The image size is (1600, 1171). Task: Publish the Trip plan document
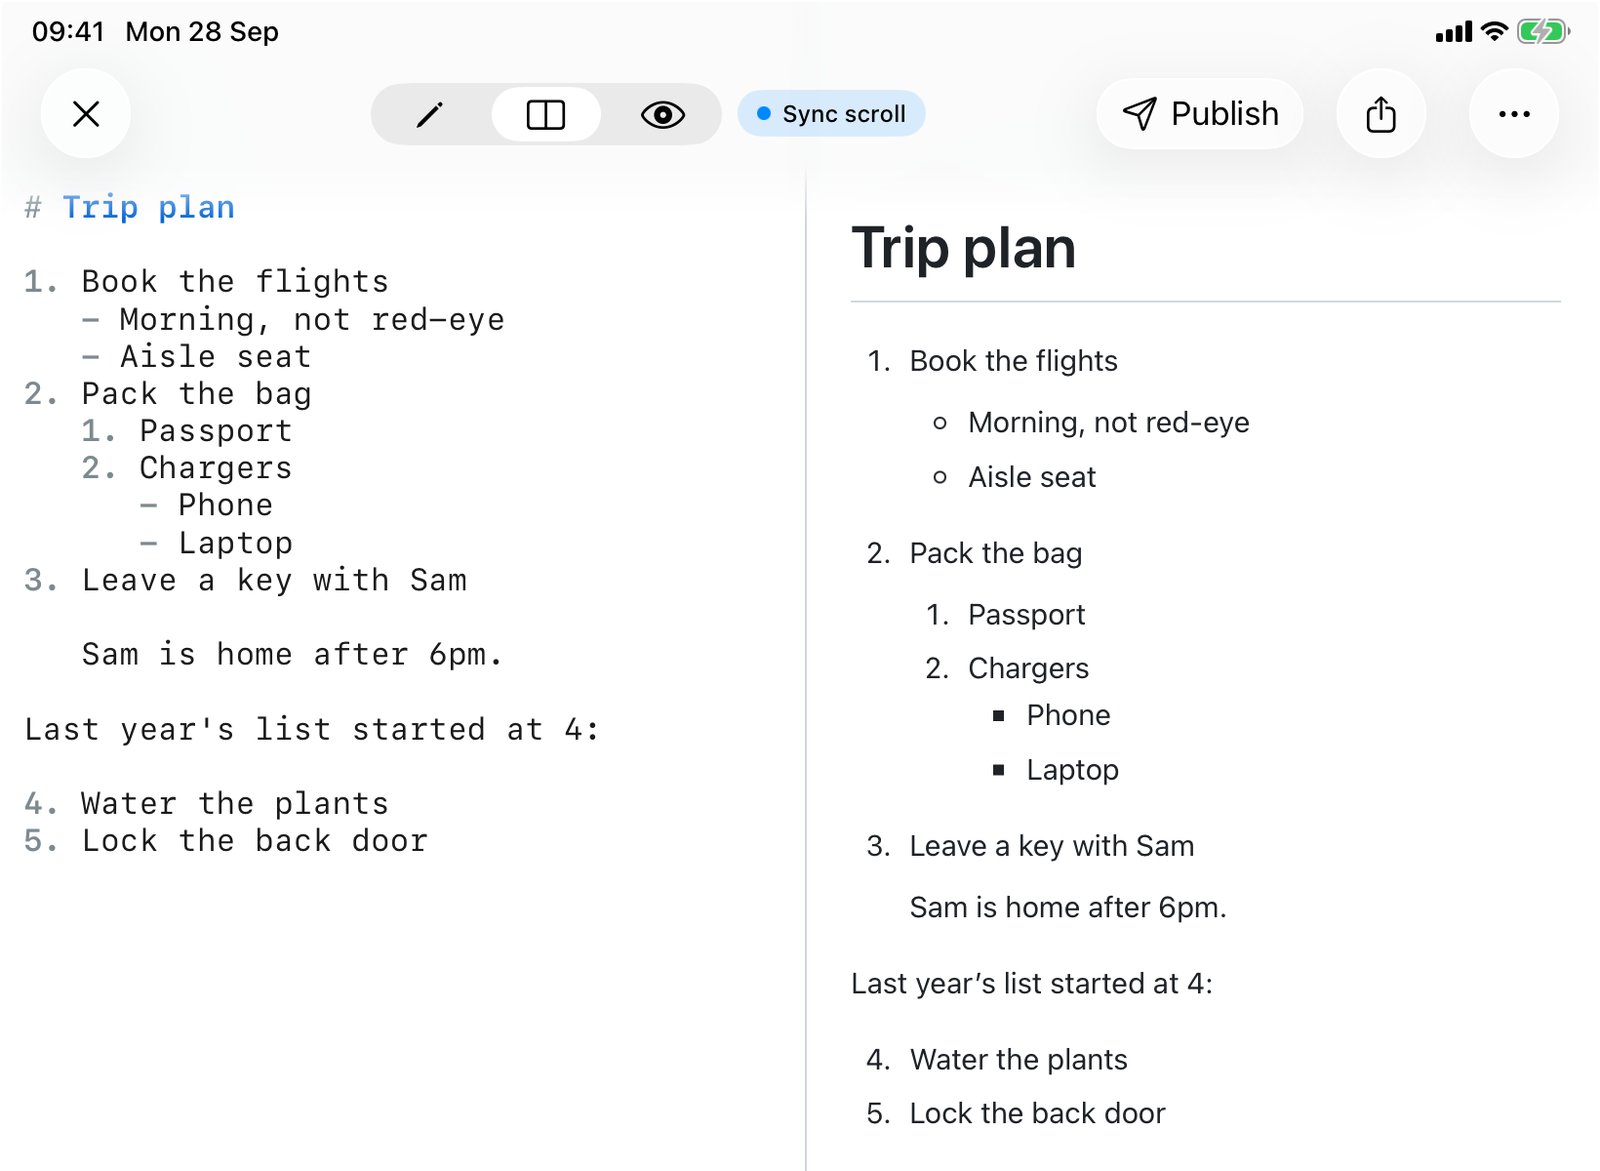(1200, 114)
